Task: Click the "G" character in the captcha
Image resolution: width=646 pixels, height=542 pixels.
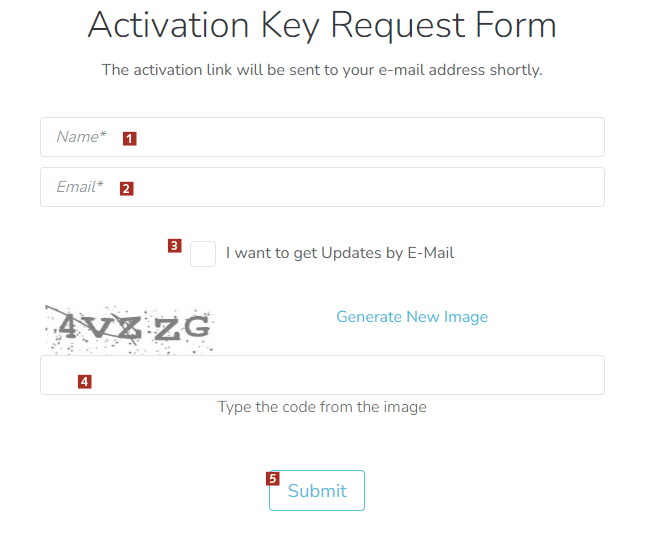Action: click(196, 327)
